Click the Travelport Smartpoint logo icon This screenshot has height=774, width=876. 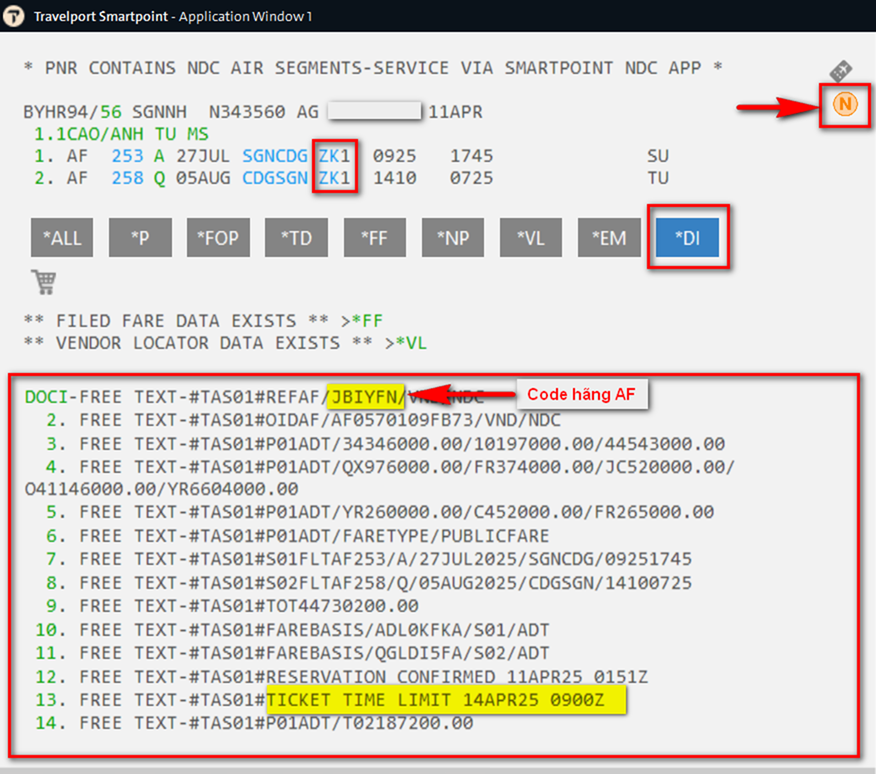(x=13, y=16)
